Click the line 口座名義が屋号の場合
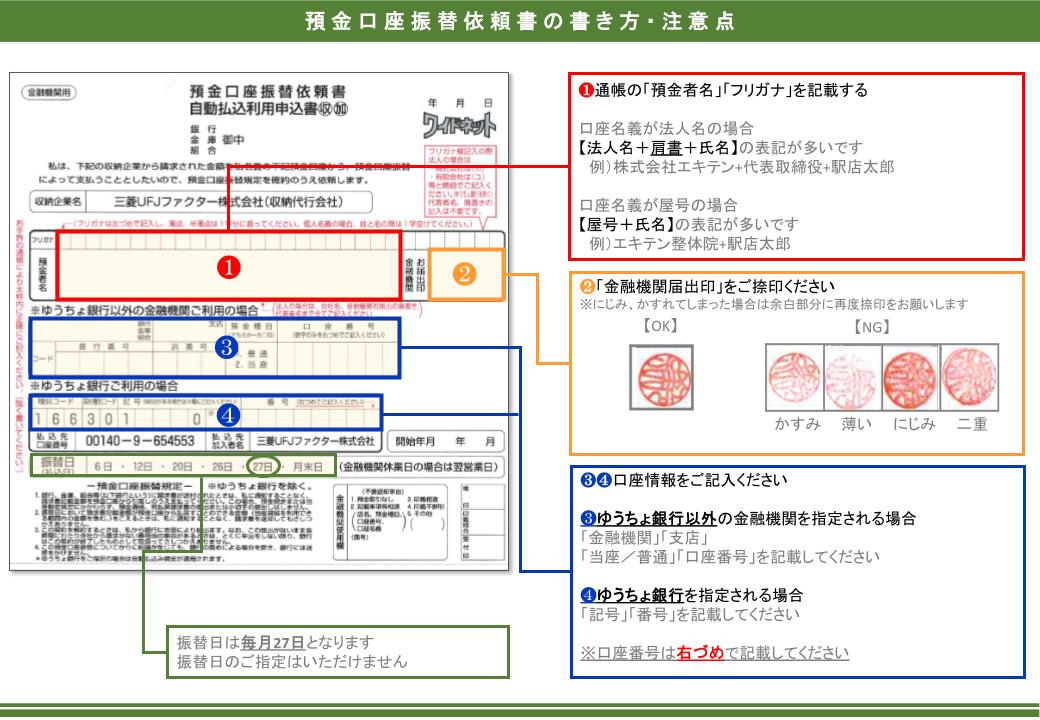 click(x=659, y=205)
